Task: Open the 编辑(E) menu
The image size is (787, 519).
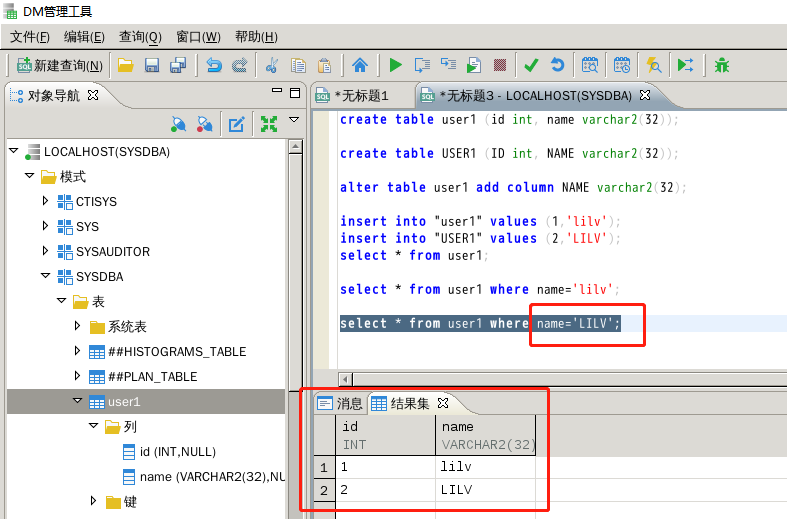Action: [x=84, y=37]
